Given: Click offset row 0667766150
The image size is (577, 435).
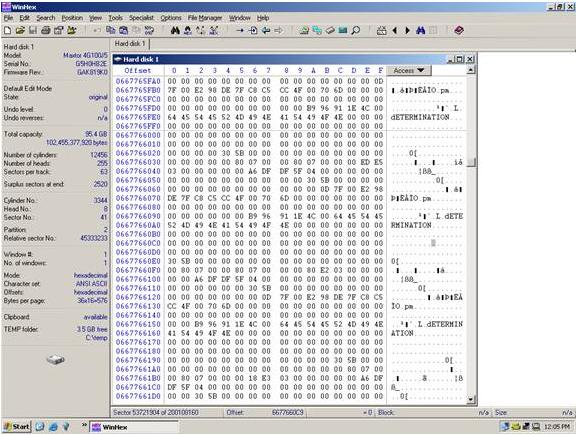Looking at the screenshot, I should pyautogui.click(x=138, y=324).
